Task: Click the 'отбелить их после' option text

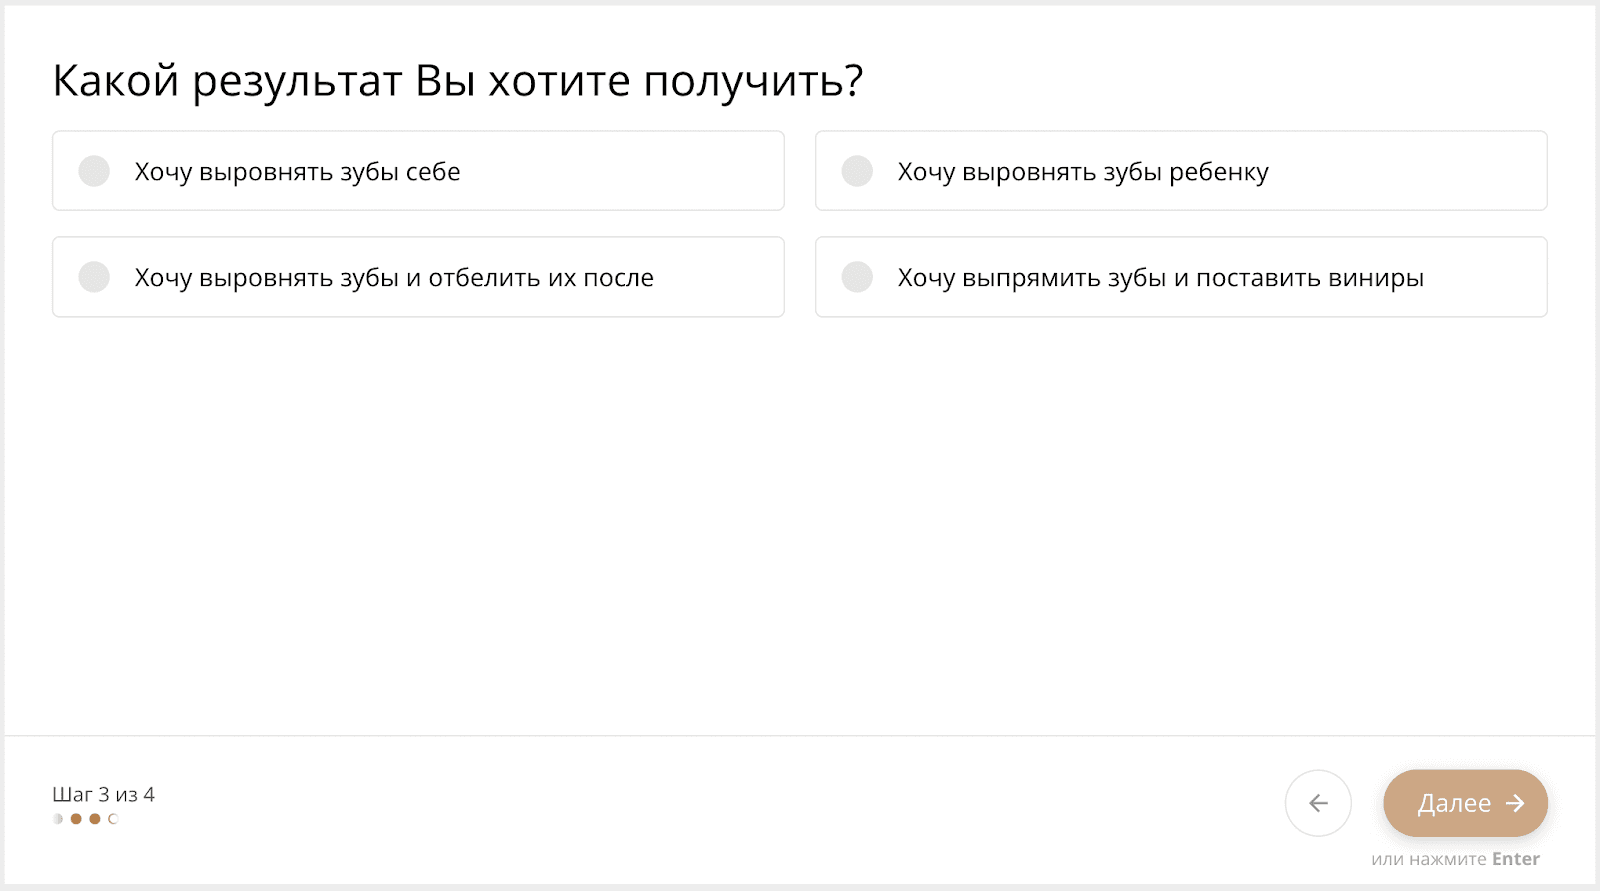Action: [x=540, y=278]
